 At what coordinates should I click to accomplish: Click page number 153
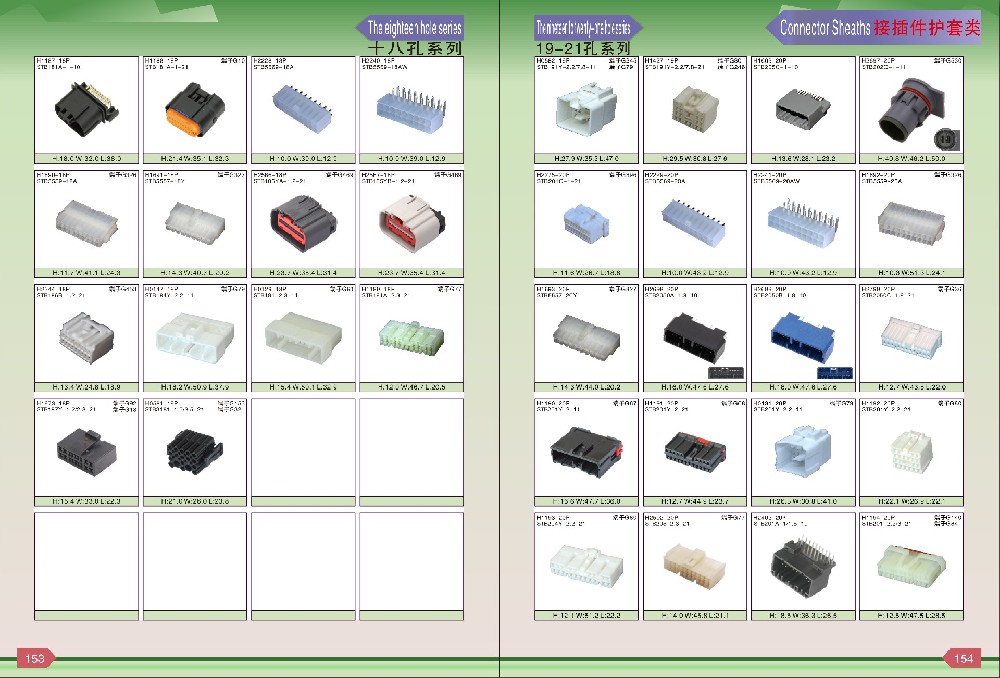point(36,658)
